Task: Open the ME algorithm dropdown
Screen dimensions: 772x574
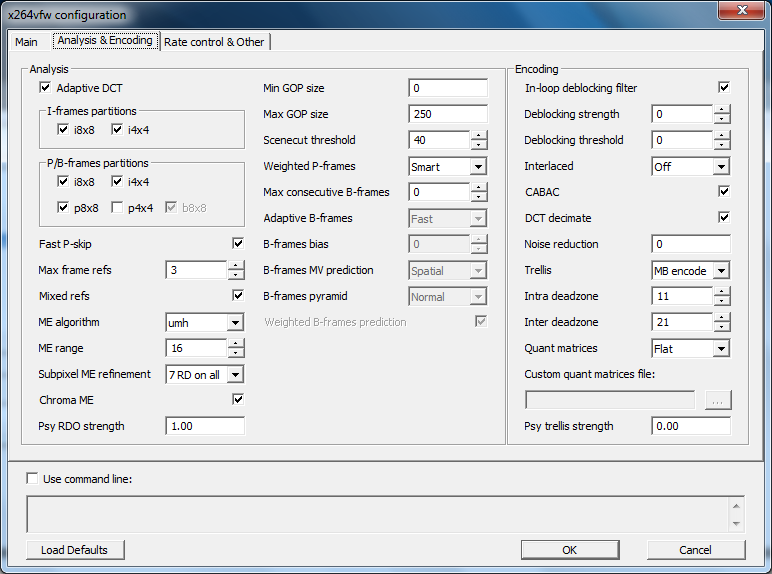Action: [x=235, y=322]
